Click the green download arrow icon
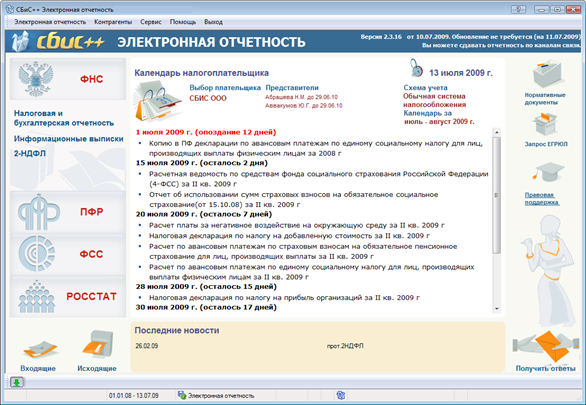Image resolution: width=586 pixels, height=405 pixels. (17, 382)
